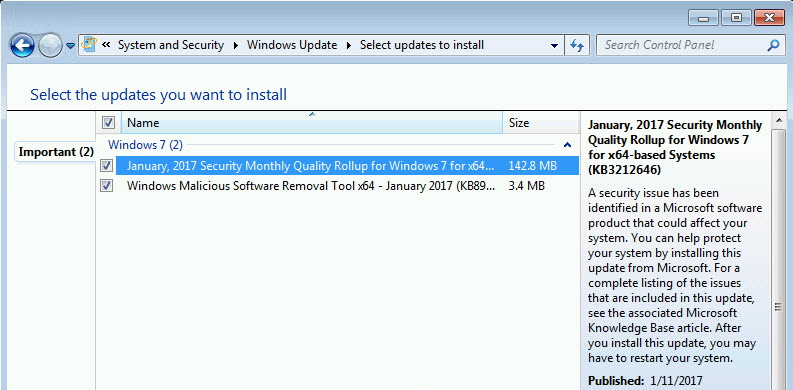Select Windows Malicious Software Removal Tool row
The height and width of the screenshot is (390, 793).
(x=347, y=186)
